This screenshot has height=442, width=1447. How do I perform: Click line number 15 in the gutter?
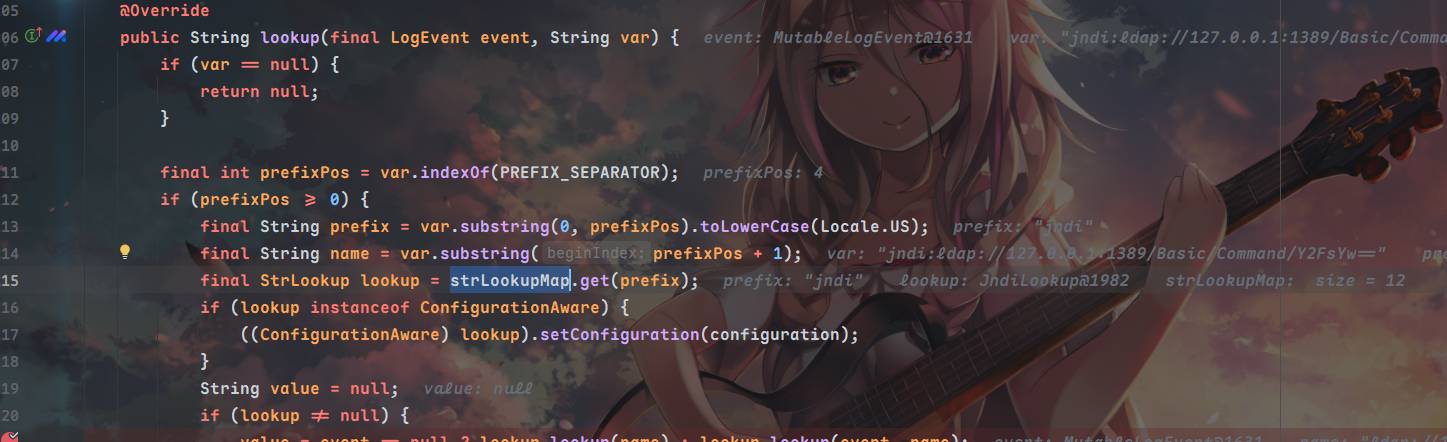click(10, 280)
